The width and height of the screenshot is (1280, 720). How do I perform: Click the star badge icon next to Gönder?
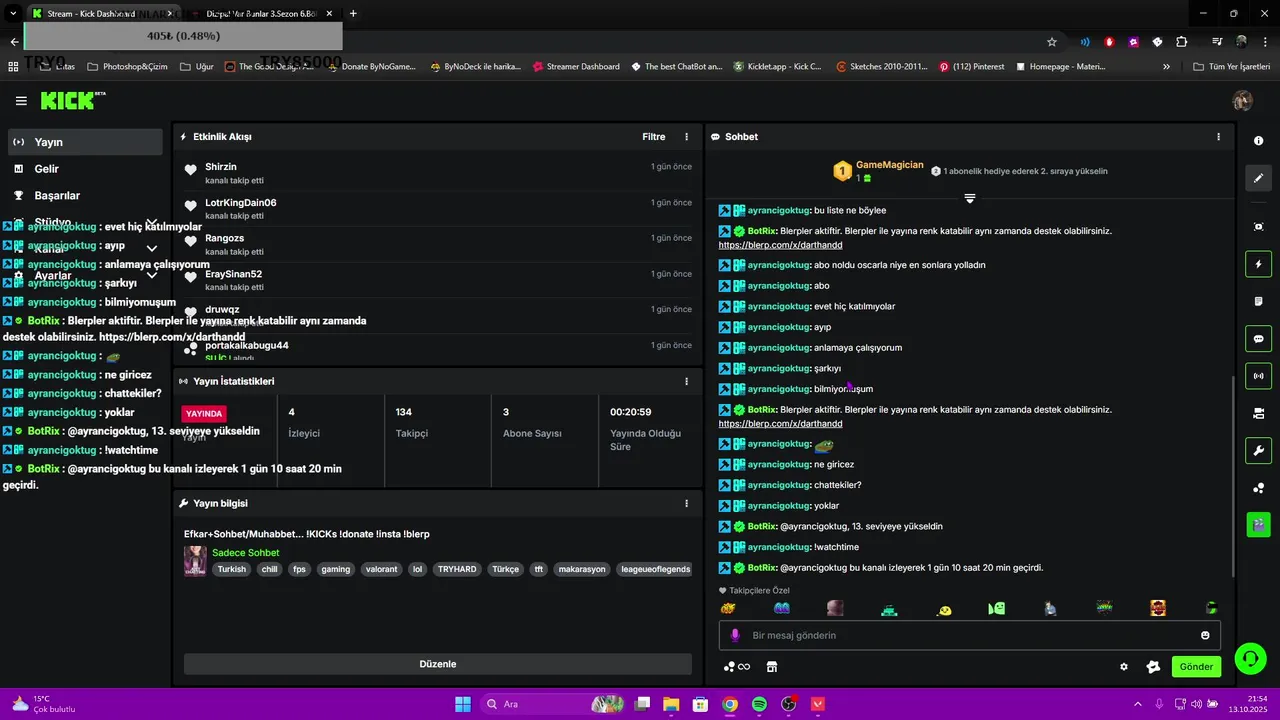[x=1153, y=667]
